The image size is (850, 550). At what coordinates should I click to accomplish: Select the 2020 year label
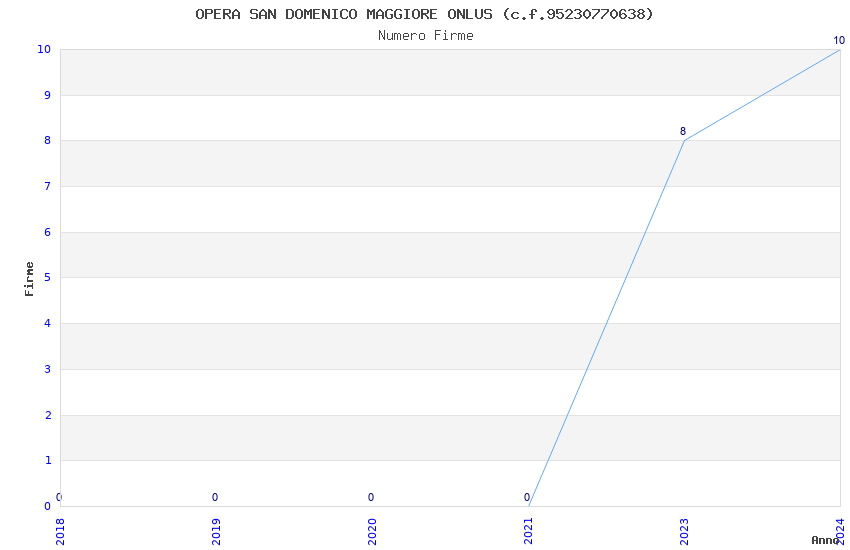tap(372, 531)
